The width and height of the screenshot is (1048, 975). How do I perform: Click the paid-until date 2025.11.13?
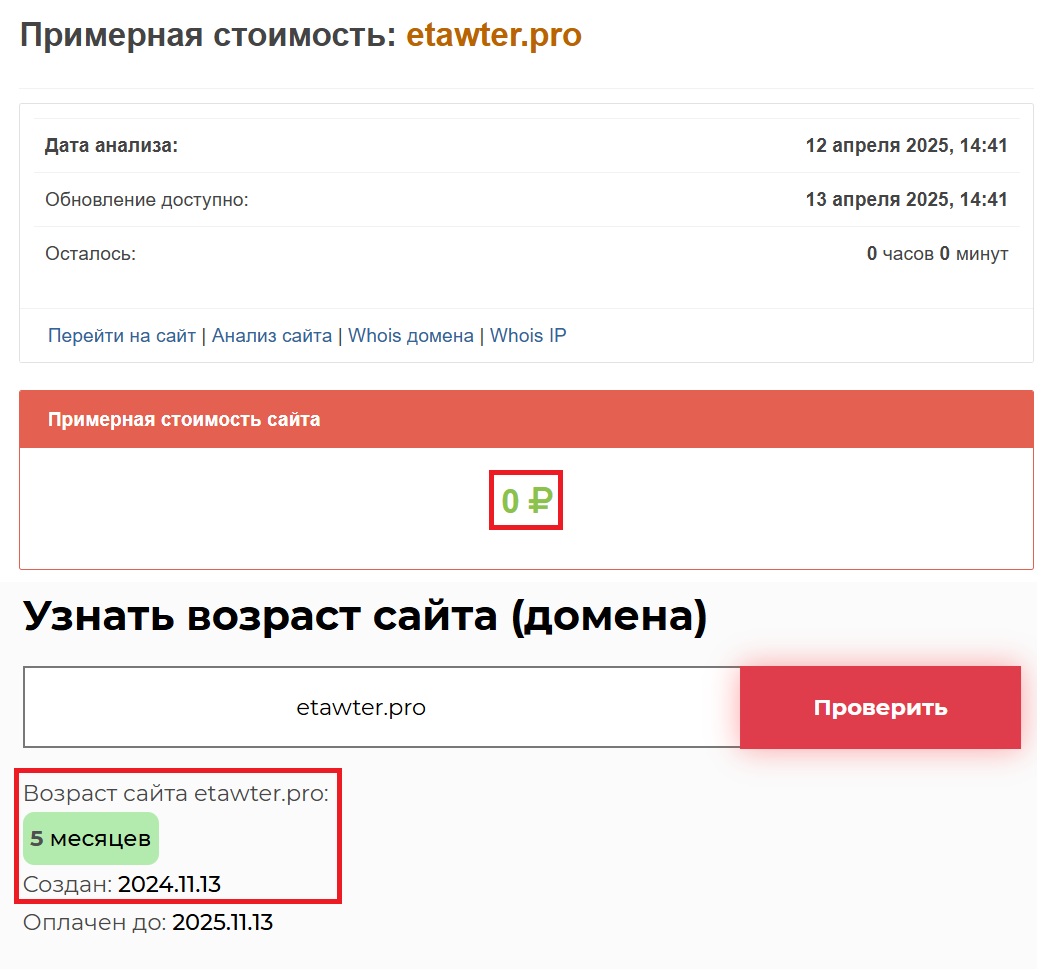click(x=222, y=922)
